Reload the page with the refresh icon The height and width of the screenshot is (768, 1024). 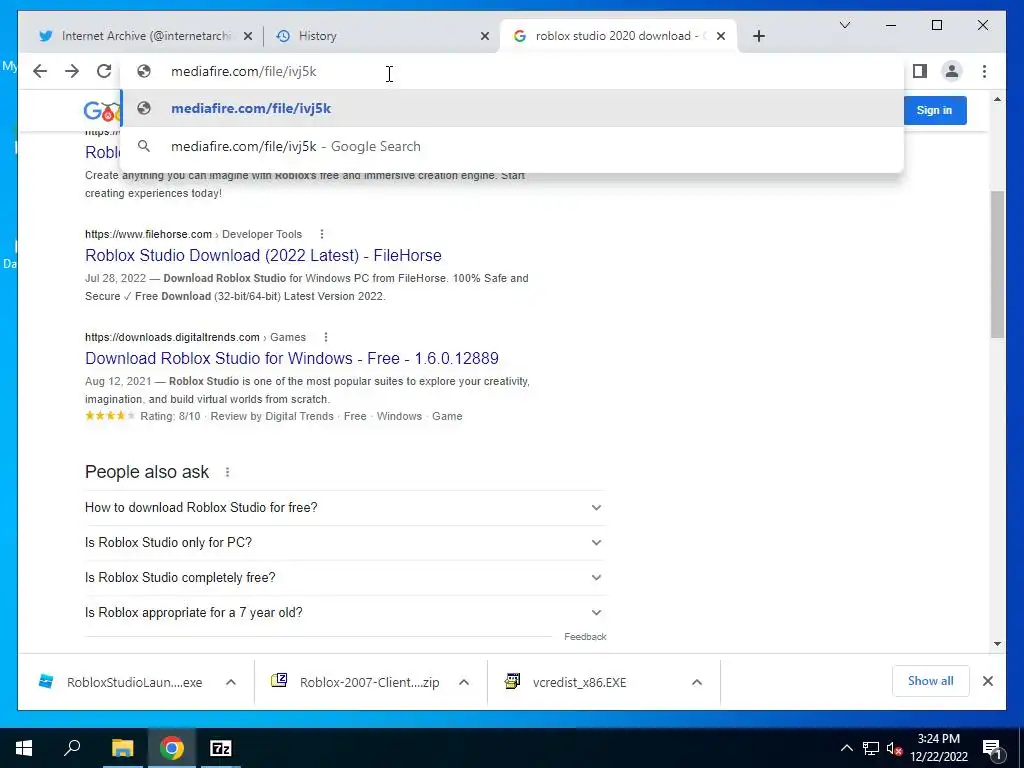click(104, 71)
